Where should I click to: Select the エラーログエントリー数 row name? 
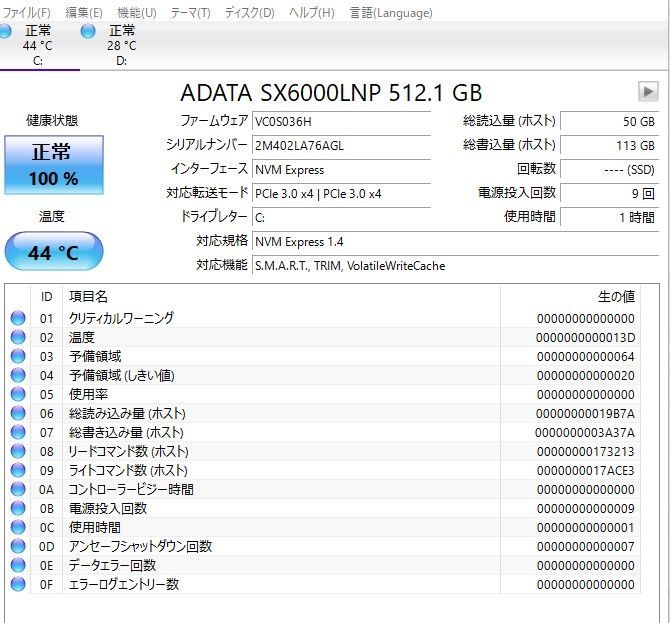coord(124,584)
